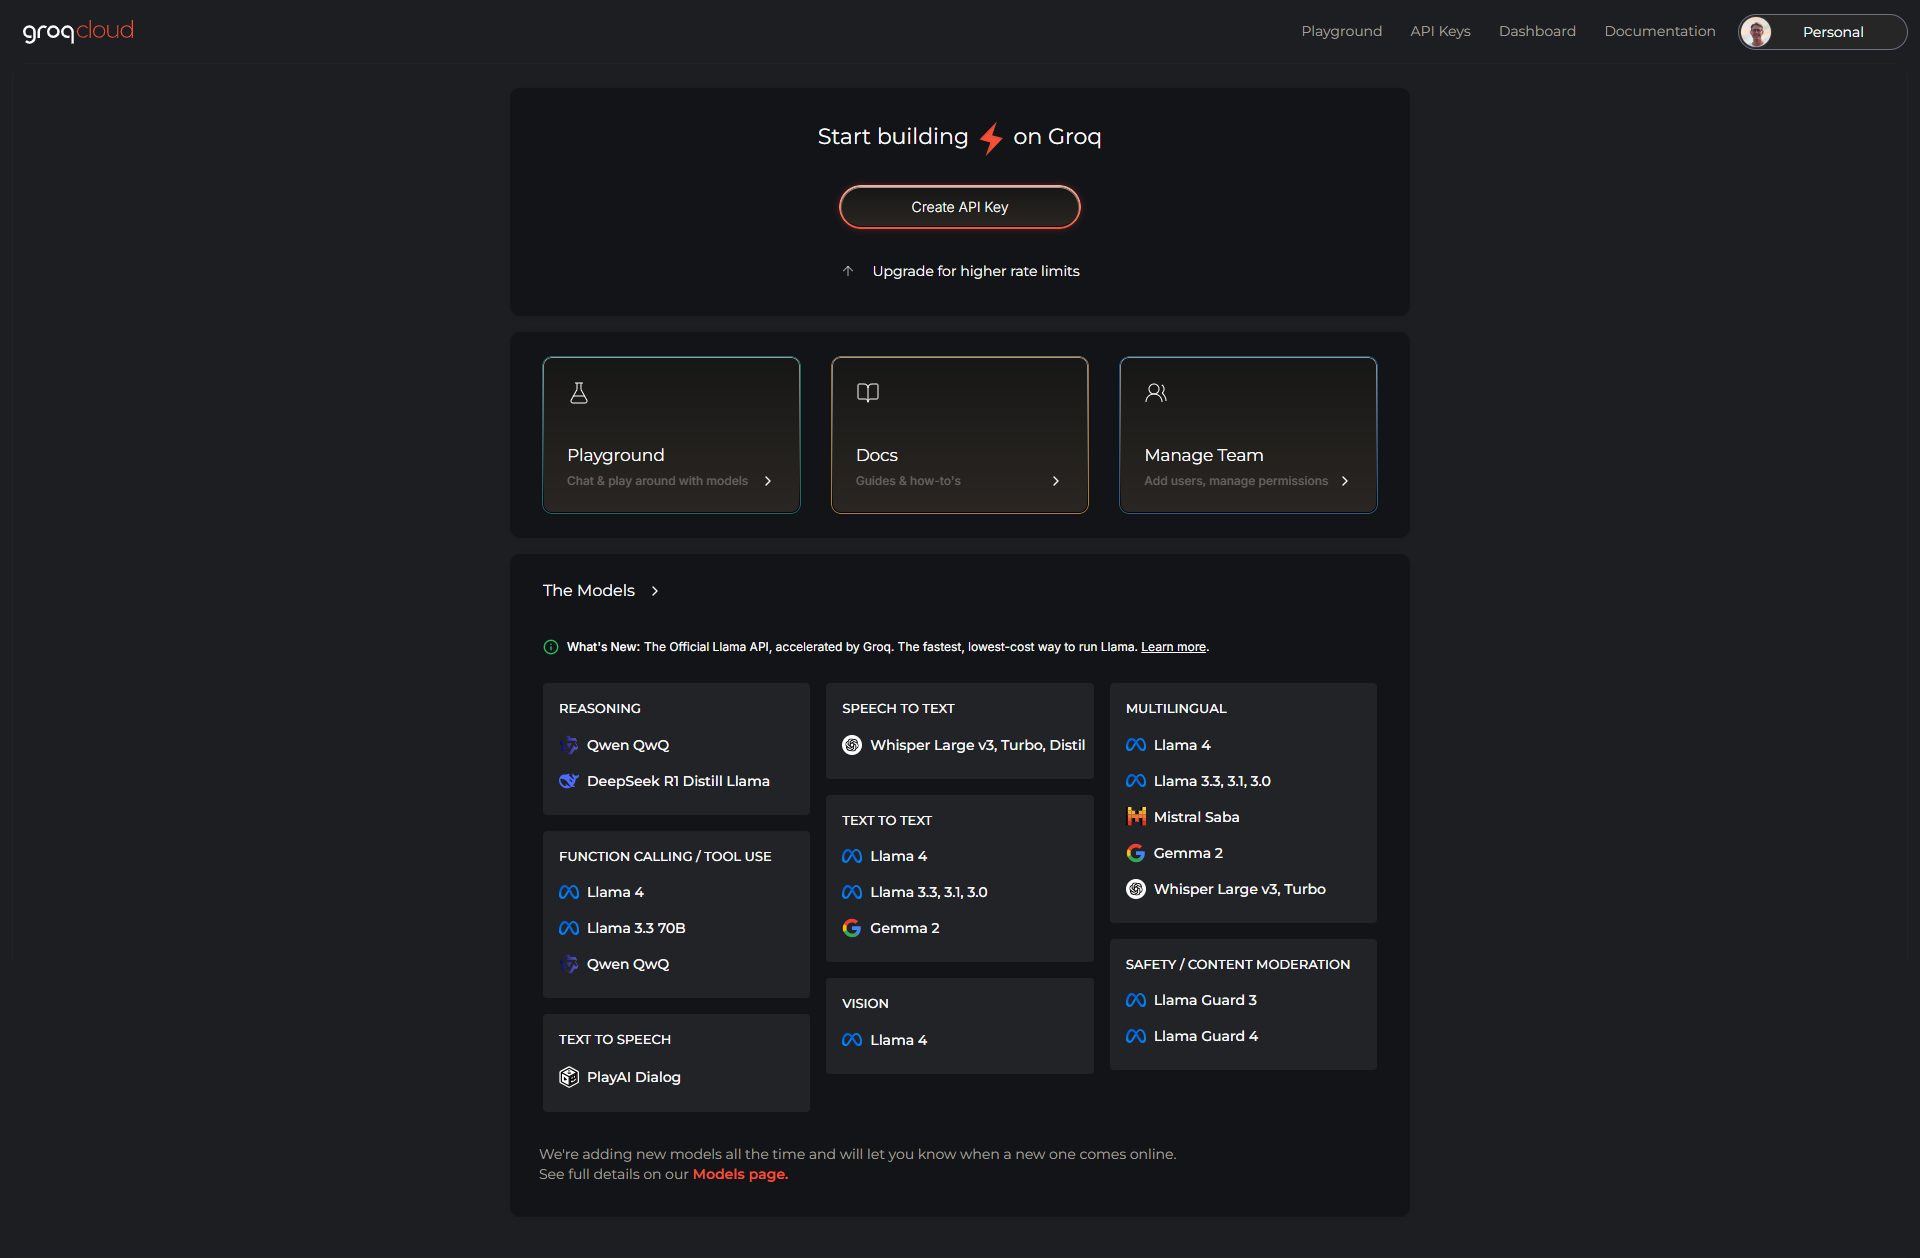Click the lightning bolt icon in heading

pos(991,138)
